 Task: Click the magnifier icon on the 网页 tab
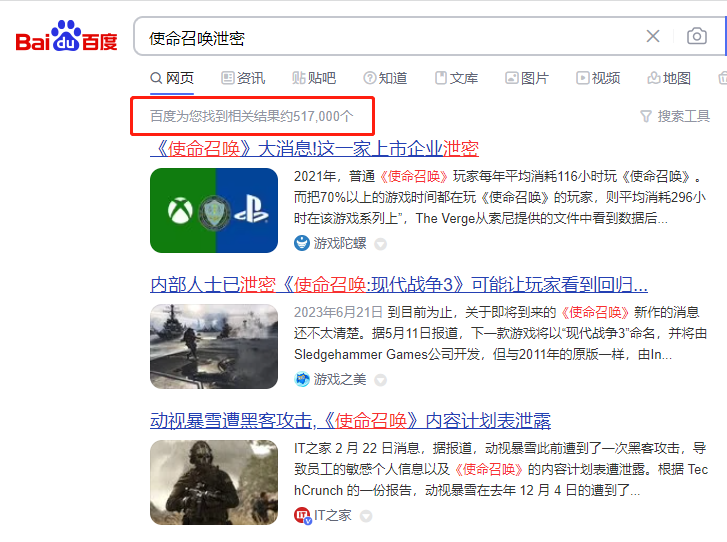(156, 78)
